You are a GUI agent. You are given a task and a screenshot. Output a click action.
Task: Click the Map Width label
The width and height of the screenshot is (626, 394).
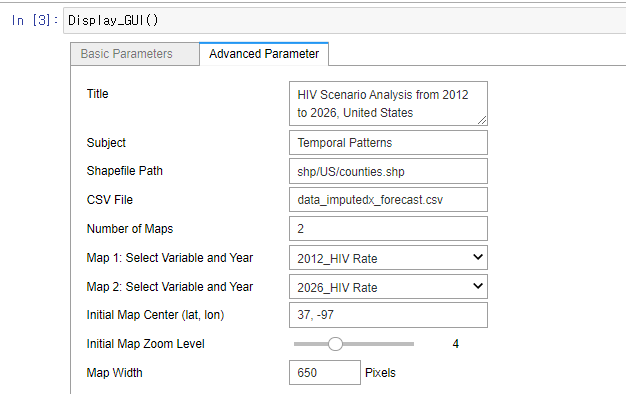coord(115,372)
